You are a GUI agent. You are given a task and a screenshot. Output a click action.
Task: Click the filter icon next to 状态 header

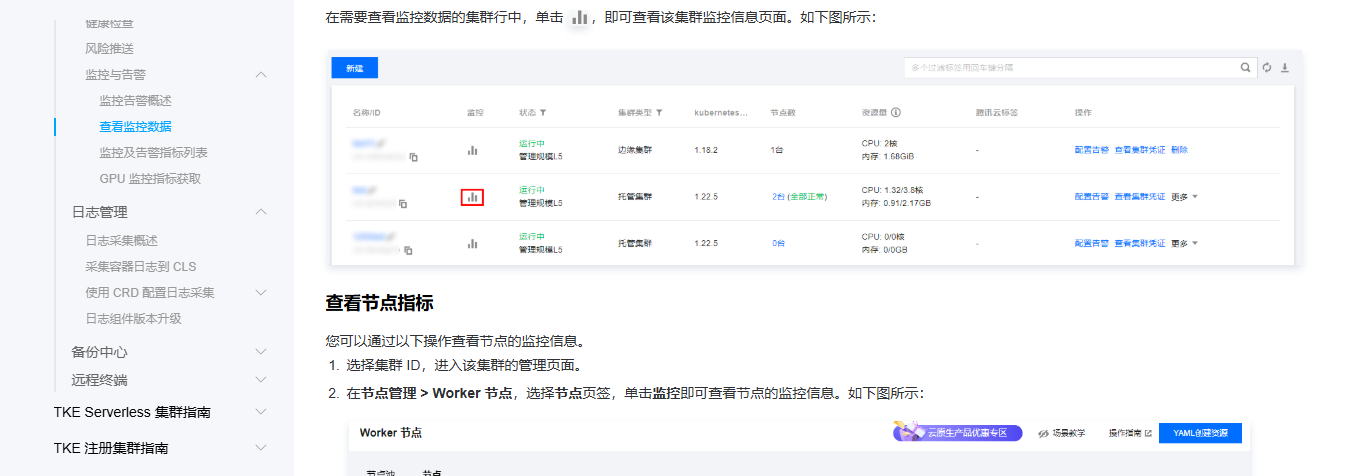pos(543,113)
